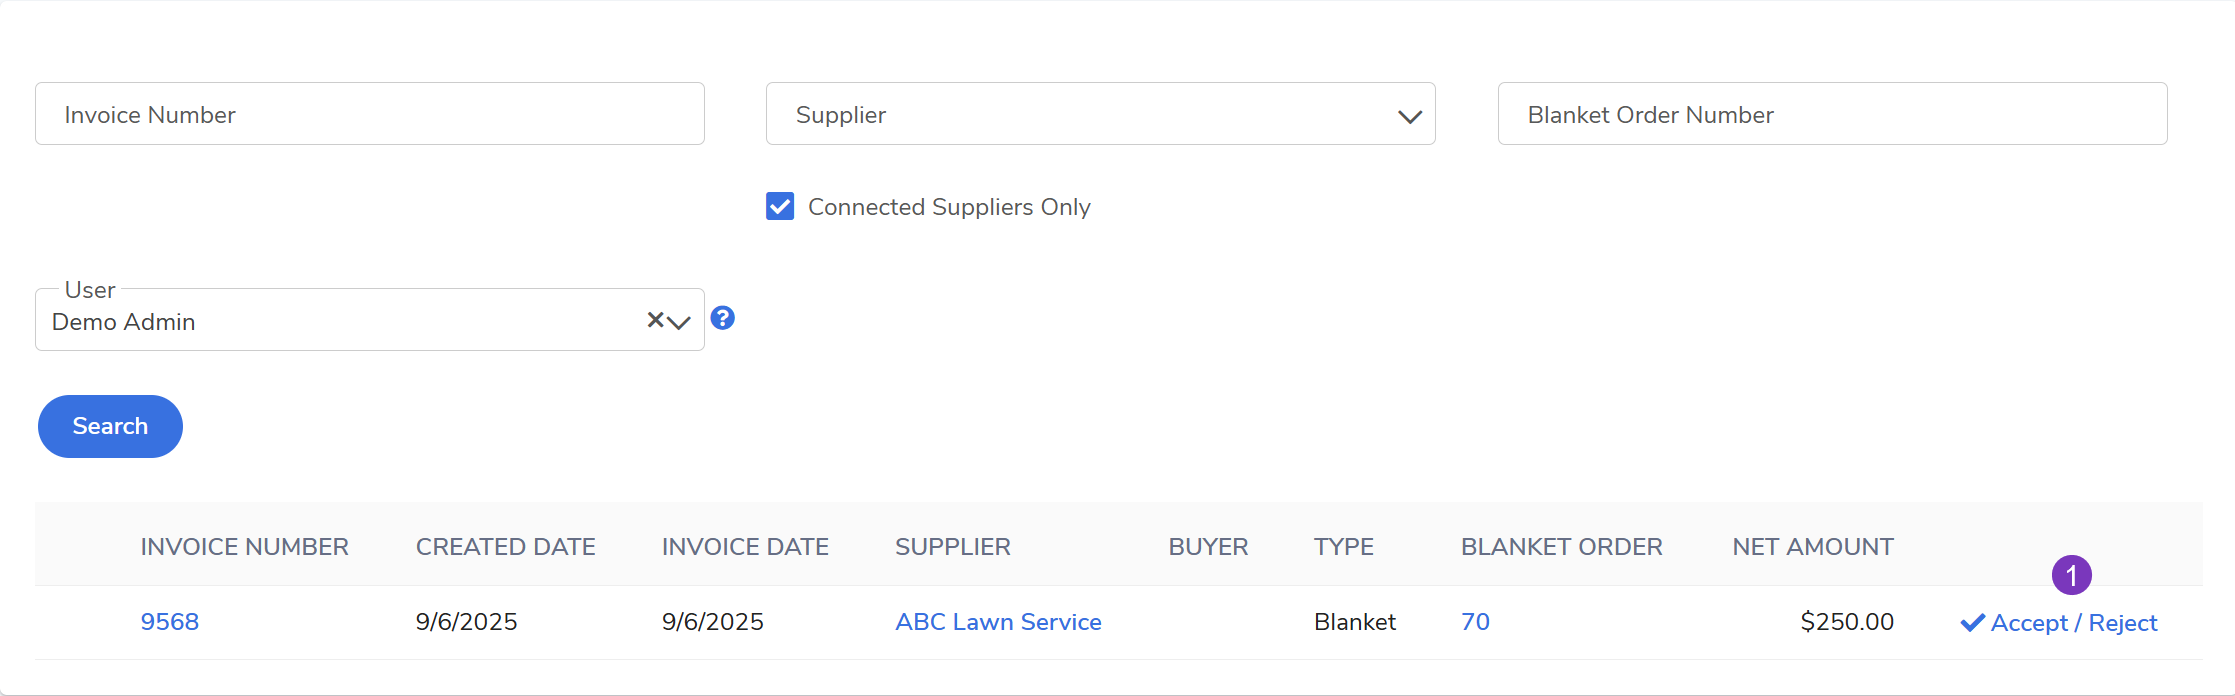Screen dimensions: 2235x696
Task: Sort by Created Date column header
Action: point(505,547)
